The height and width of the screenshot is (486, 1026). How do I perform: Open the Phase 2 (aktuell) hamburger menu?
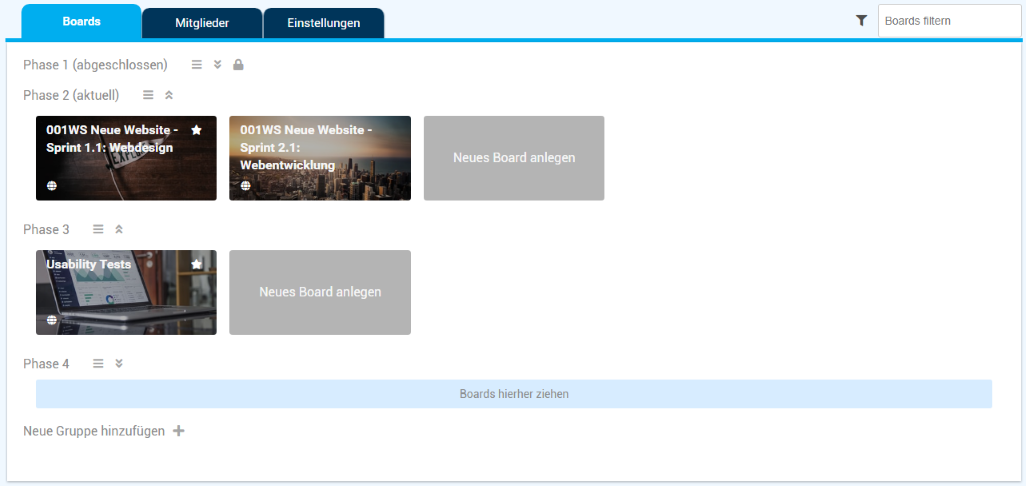148,95
